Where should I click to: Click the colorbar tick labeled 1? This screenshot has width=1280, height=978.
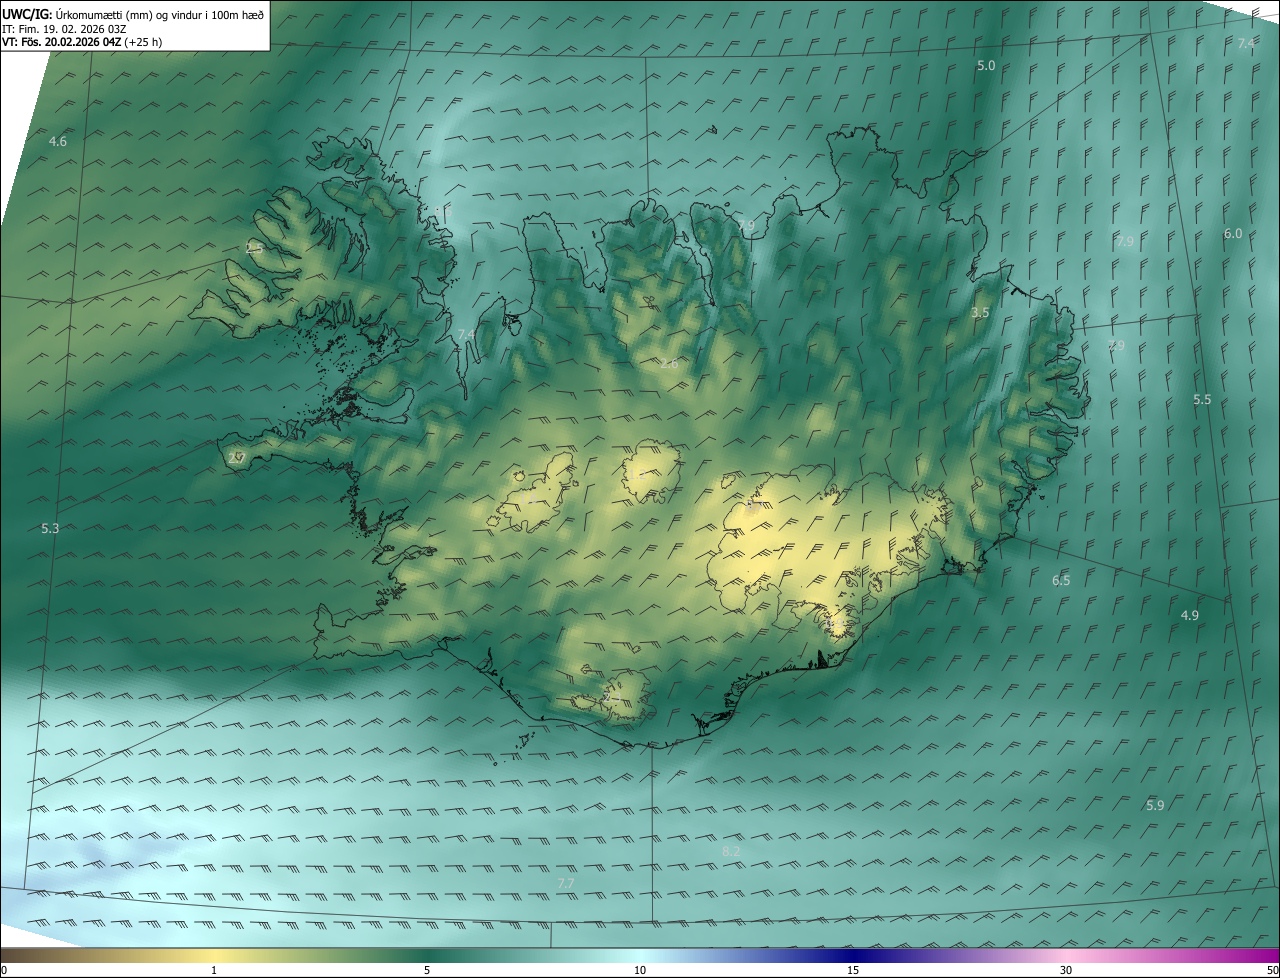coord(214,970)
